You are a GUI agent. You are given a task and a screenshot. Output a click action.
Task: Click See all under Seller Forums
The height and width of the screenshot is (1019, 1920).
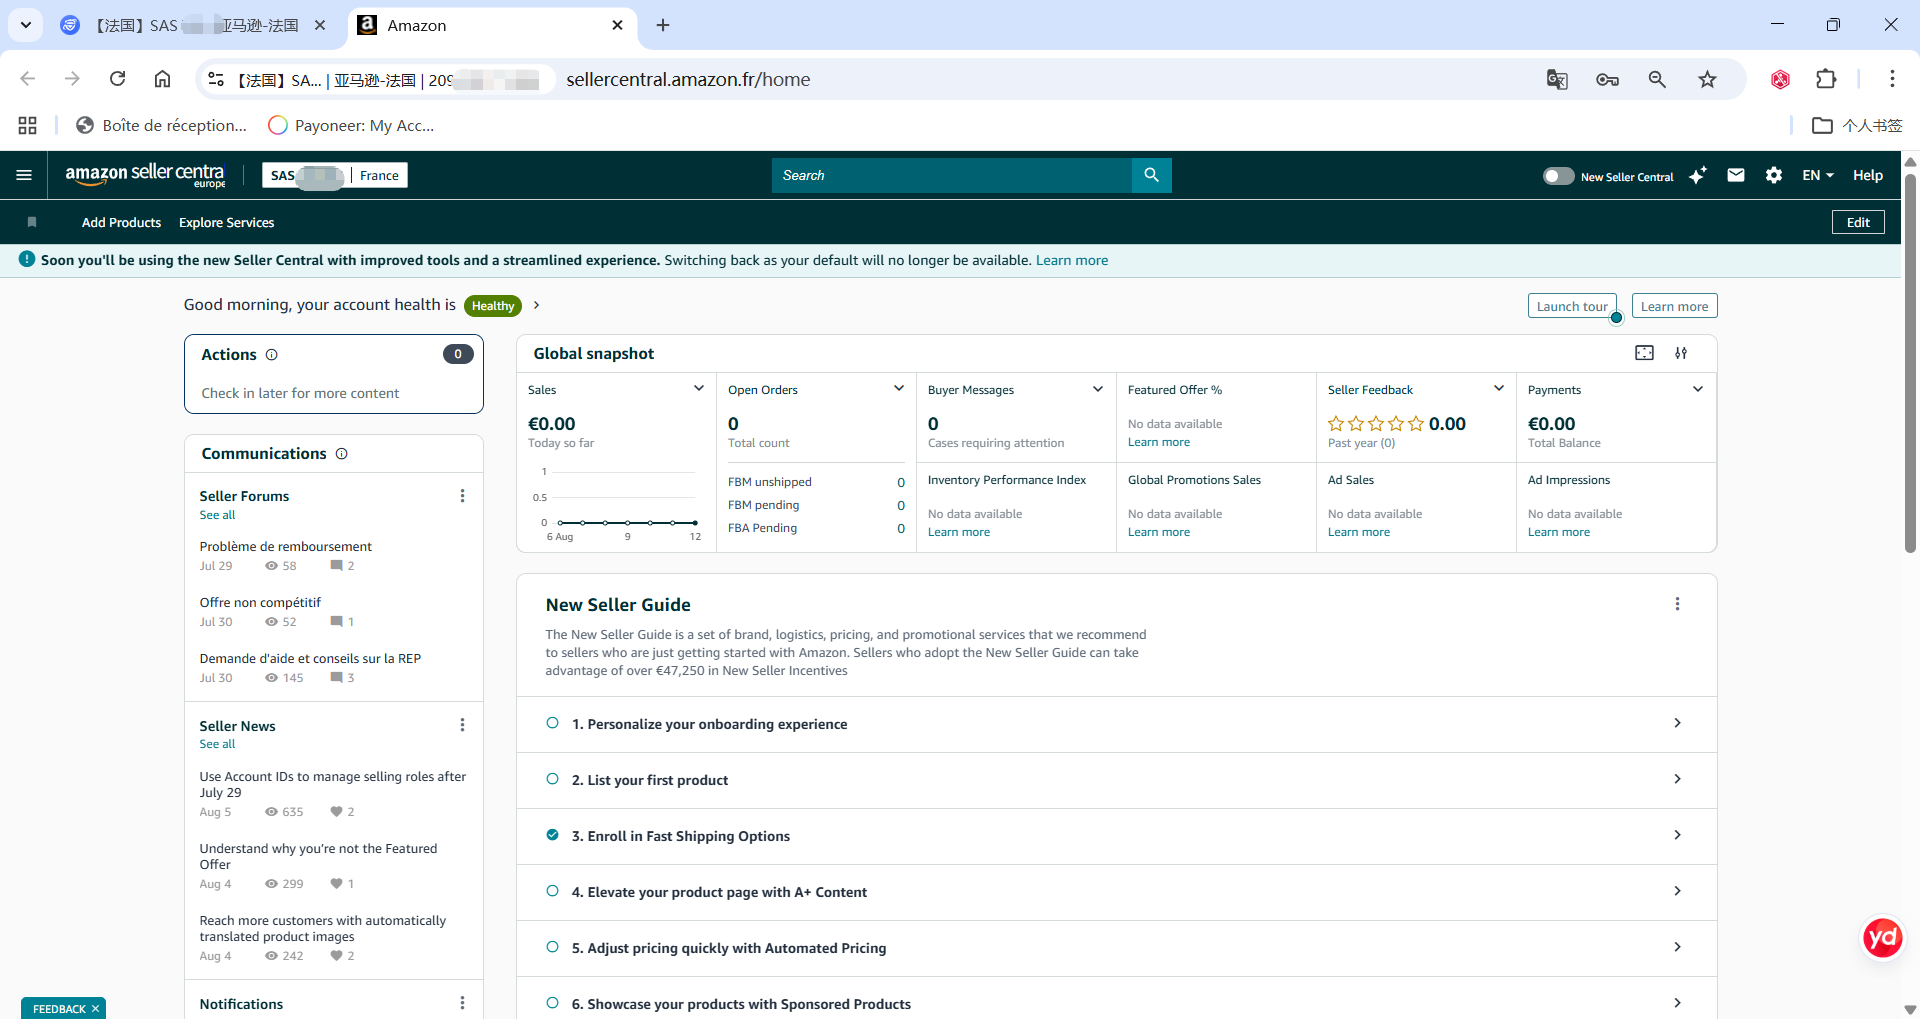pyautogui.click(x=217, y=515)
